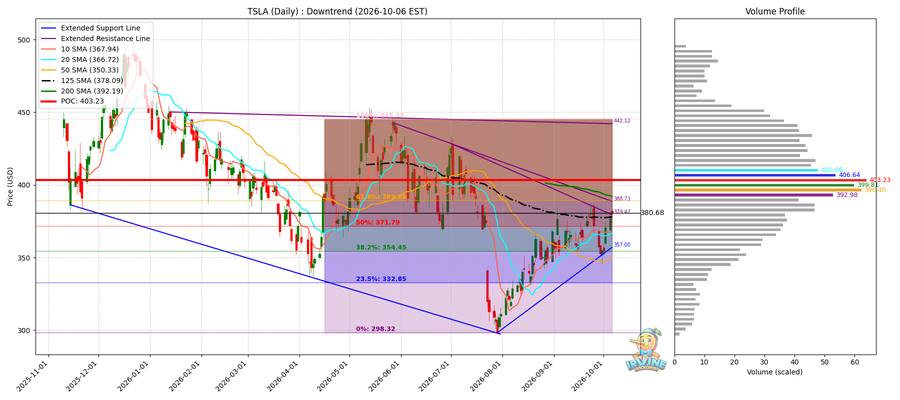The image size is (900, 400).
Task: Click the 442.12 resistance line value
Action: click(622, 121)
